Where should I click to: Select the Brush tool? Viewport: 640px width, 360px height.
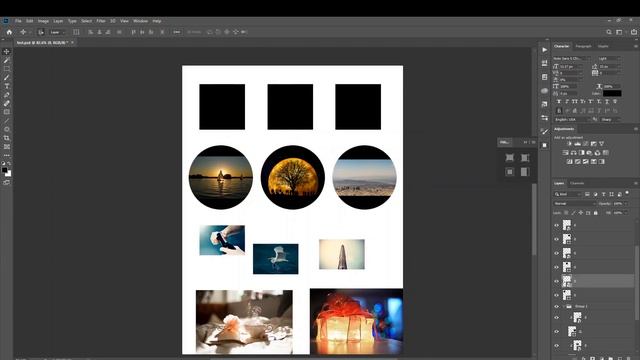pyautogui.click(x=7, y=78)
